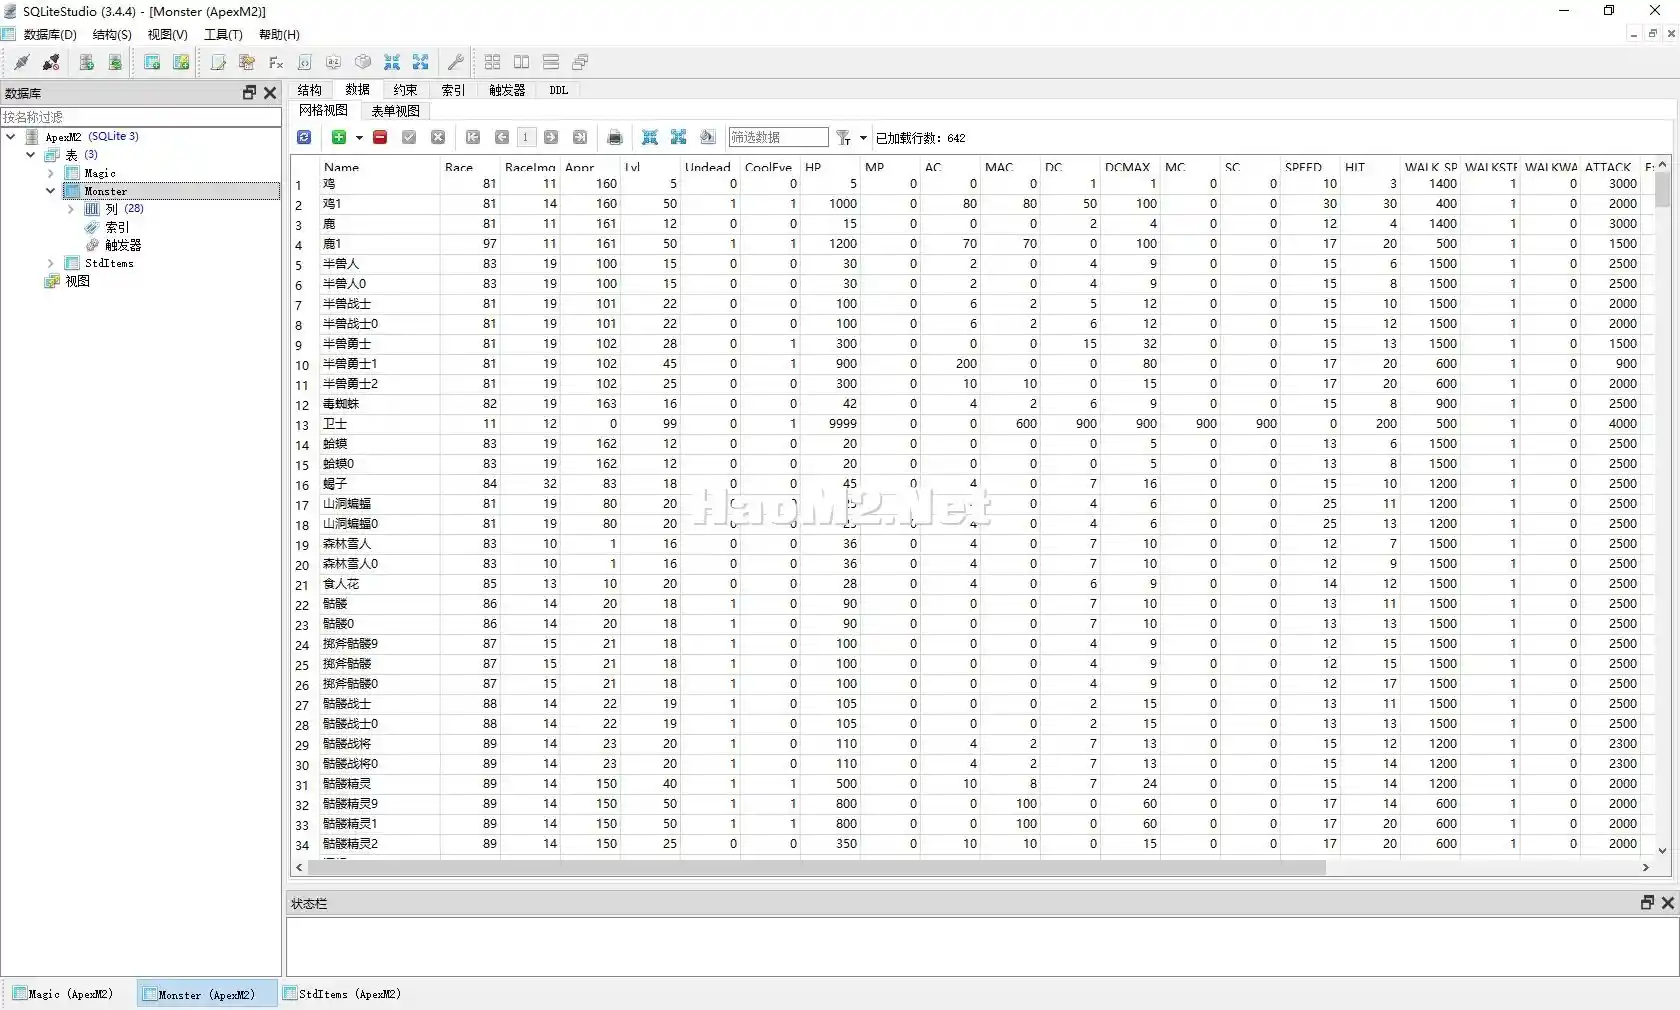This screenshot has width=1680, height=1010.
Task: Click Create new view icon
Action: (181, 62)
